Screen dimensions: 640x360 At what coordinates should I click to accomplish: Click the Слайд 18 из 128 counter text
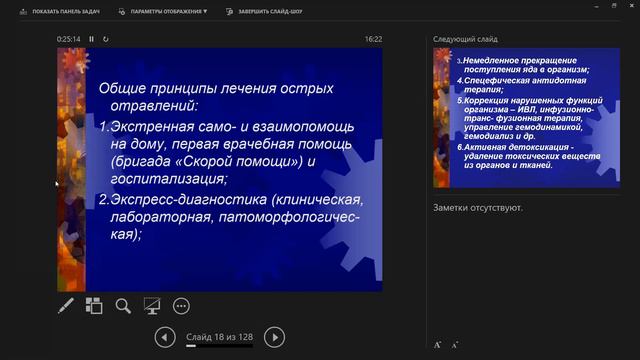point(220,337)
